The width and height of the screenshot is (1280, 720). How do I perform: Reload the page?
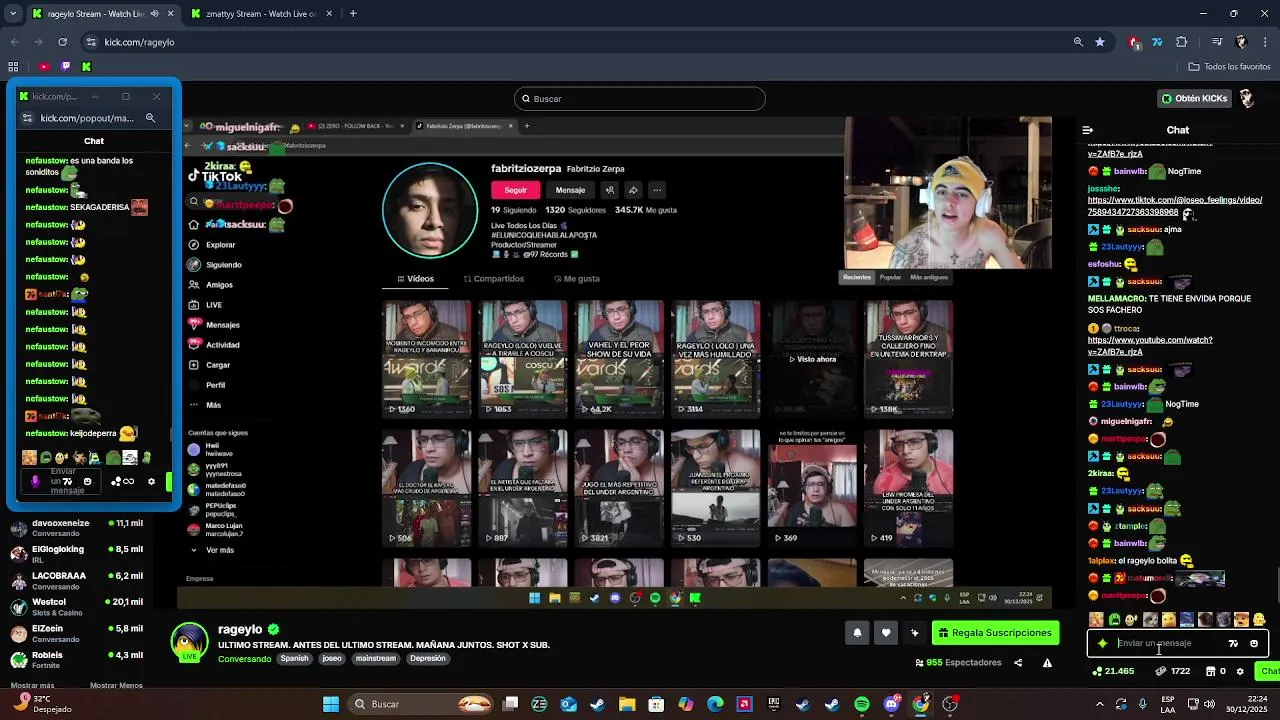(x=62, y=42)
